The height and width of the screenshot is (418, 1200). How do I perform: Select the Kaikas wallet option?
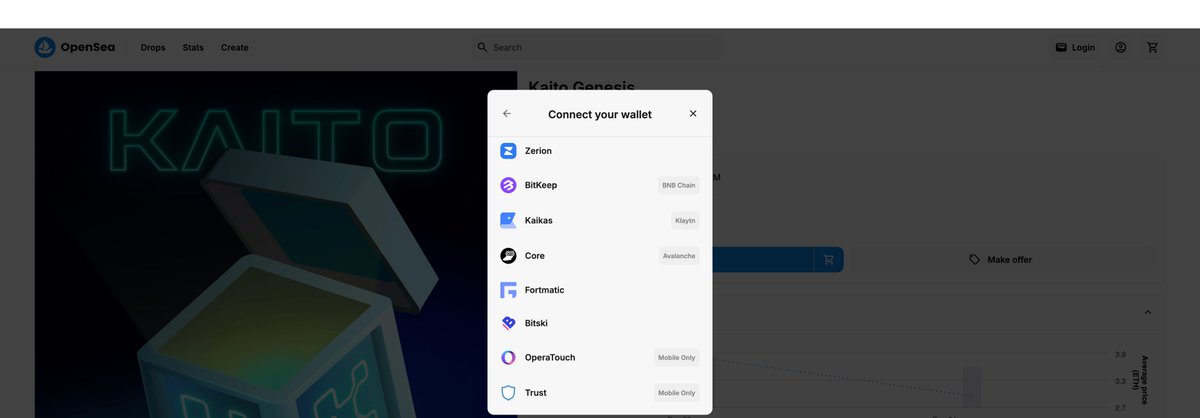600,220
